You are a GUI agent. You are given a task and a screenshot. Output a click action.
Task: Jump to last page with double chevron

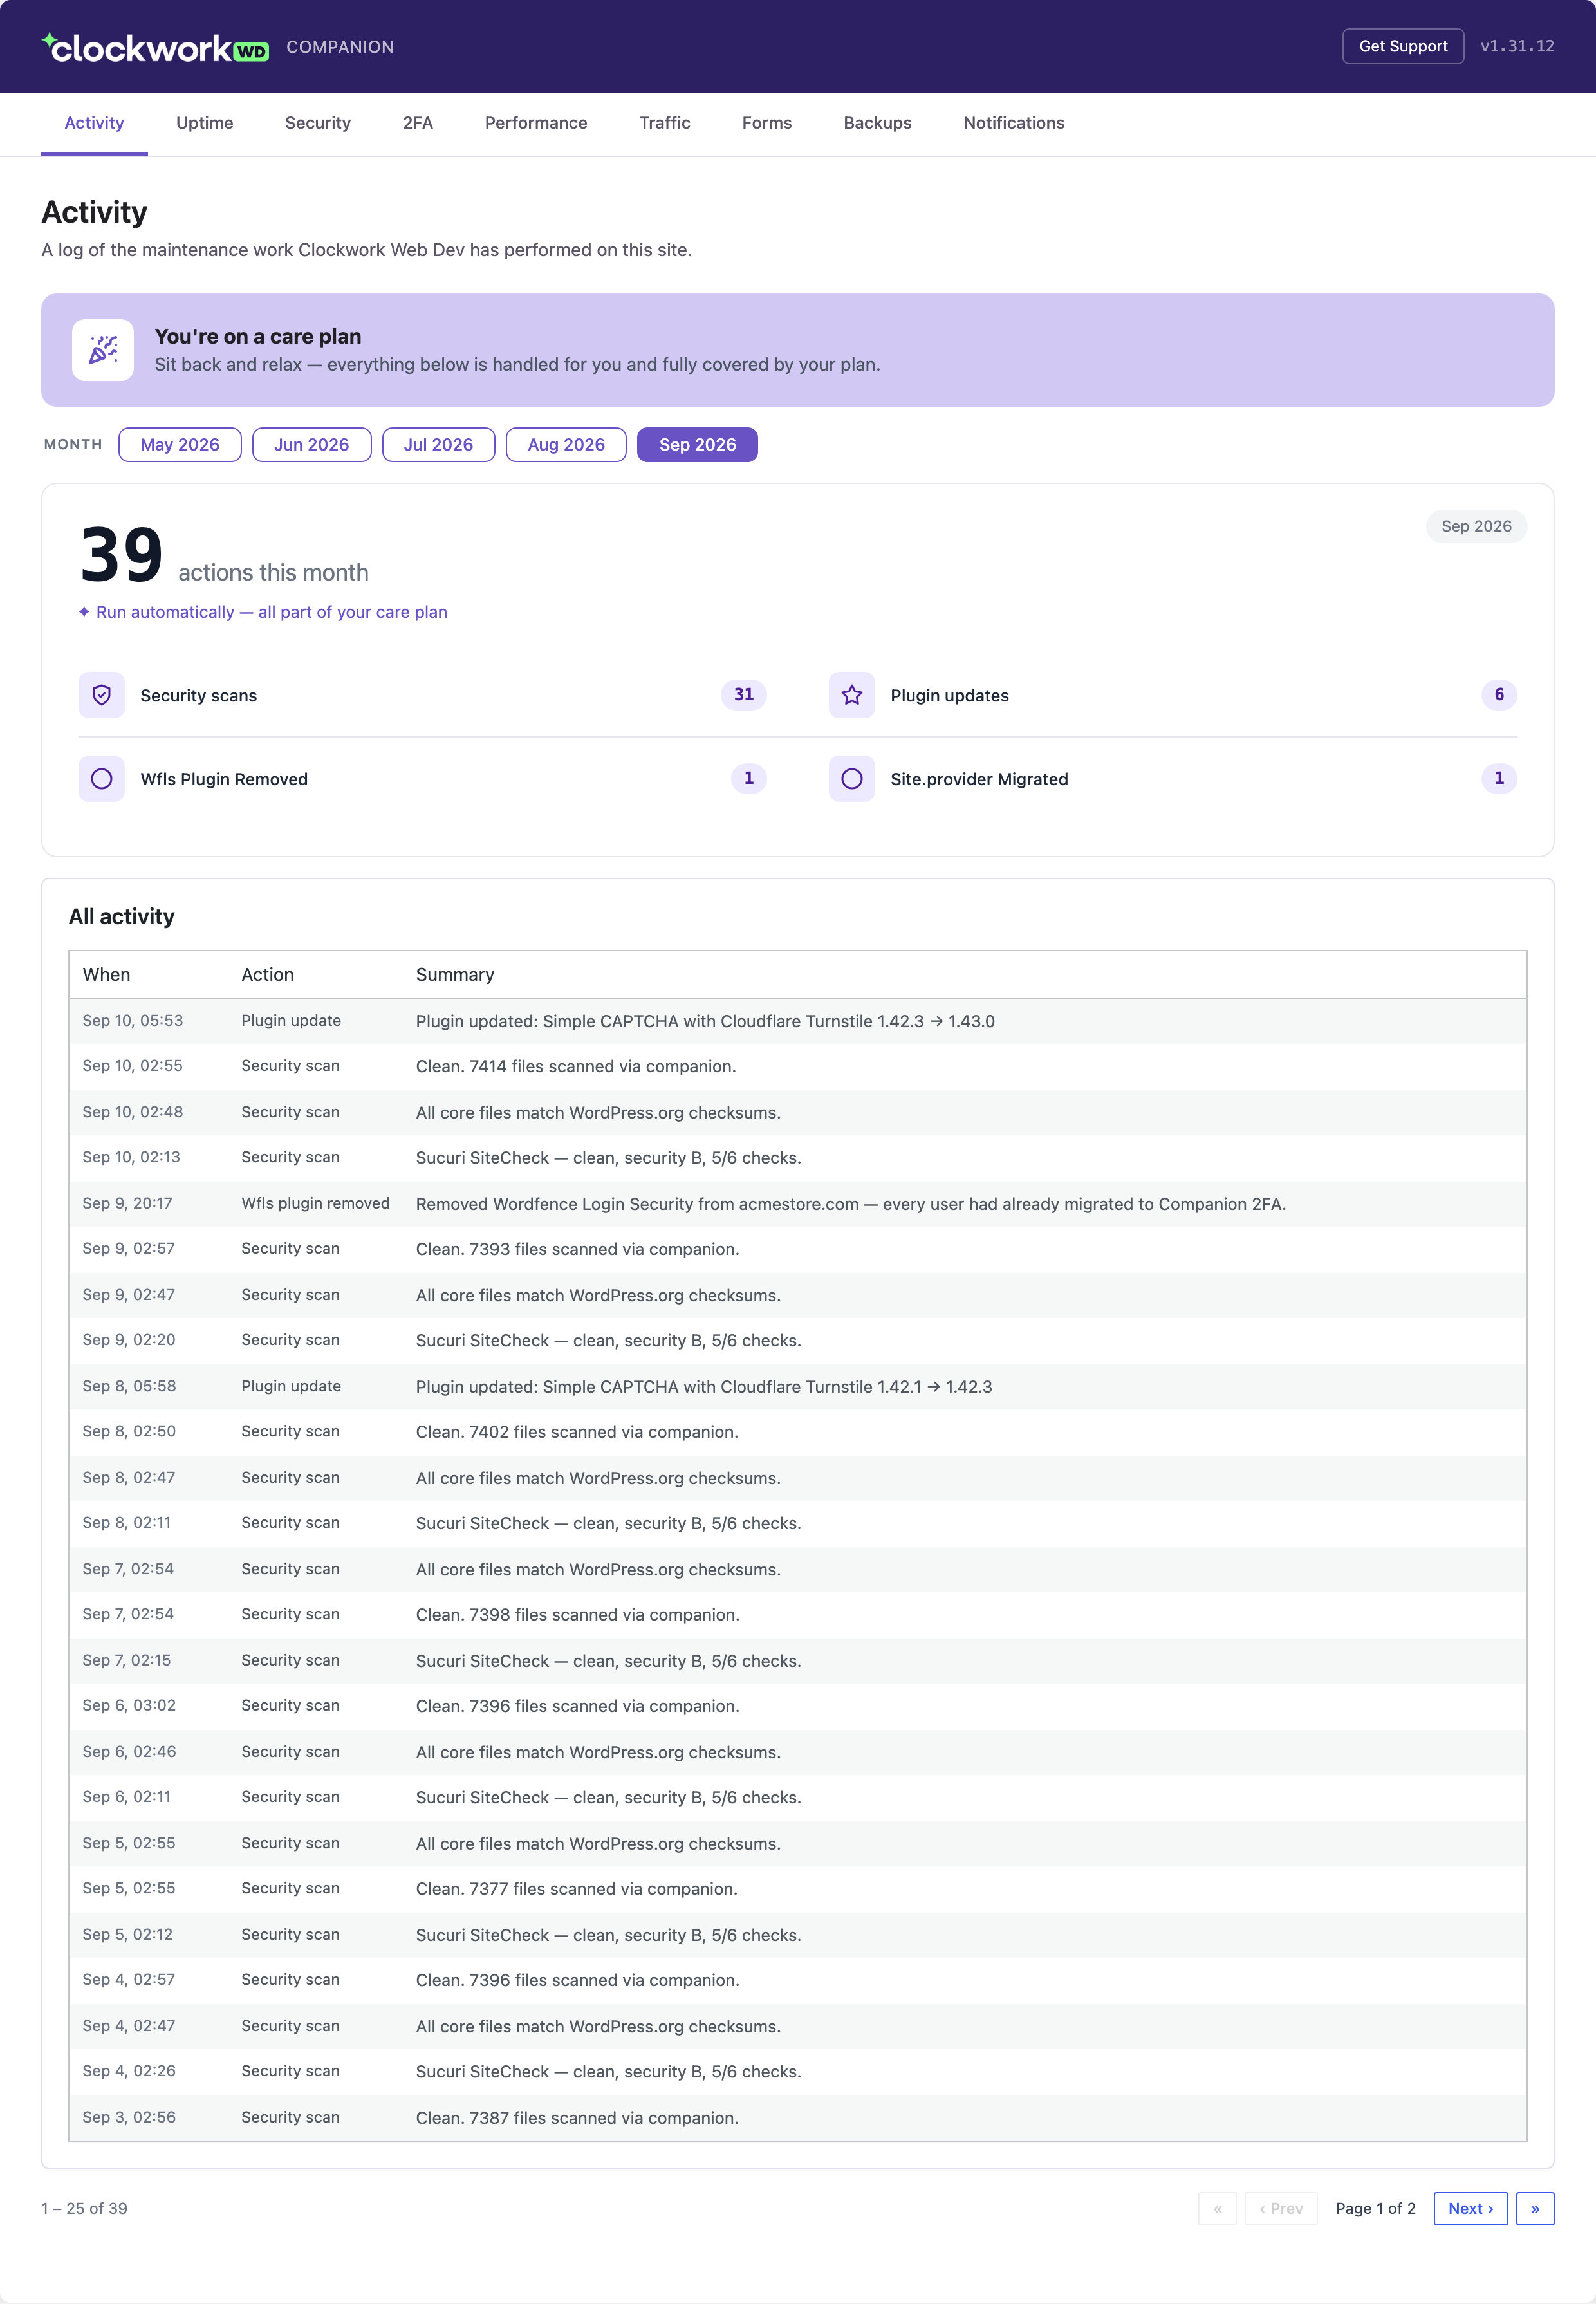[x=1535, y=2208]
